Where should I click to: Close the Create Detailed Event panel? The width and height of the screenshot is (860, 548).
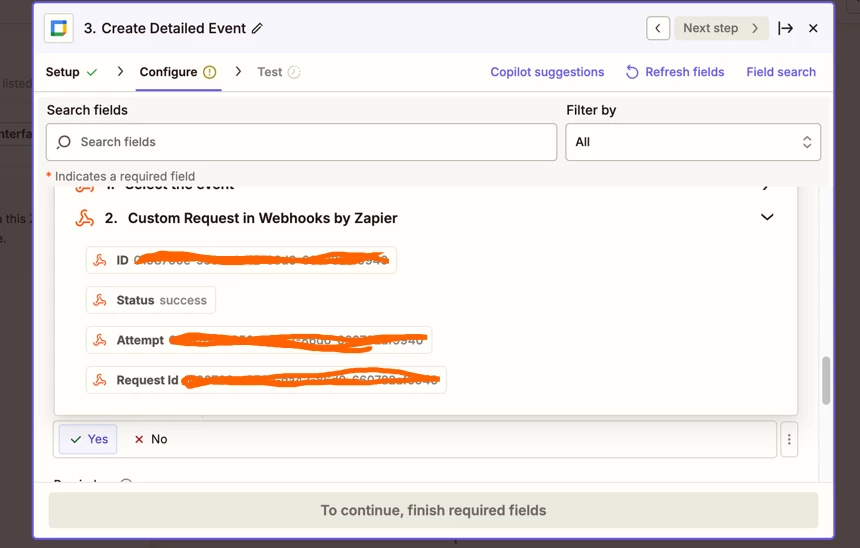(x=813, y=28)
